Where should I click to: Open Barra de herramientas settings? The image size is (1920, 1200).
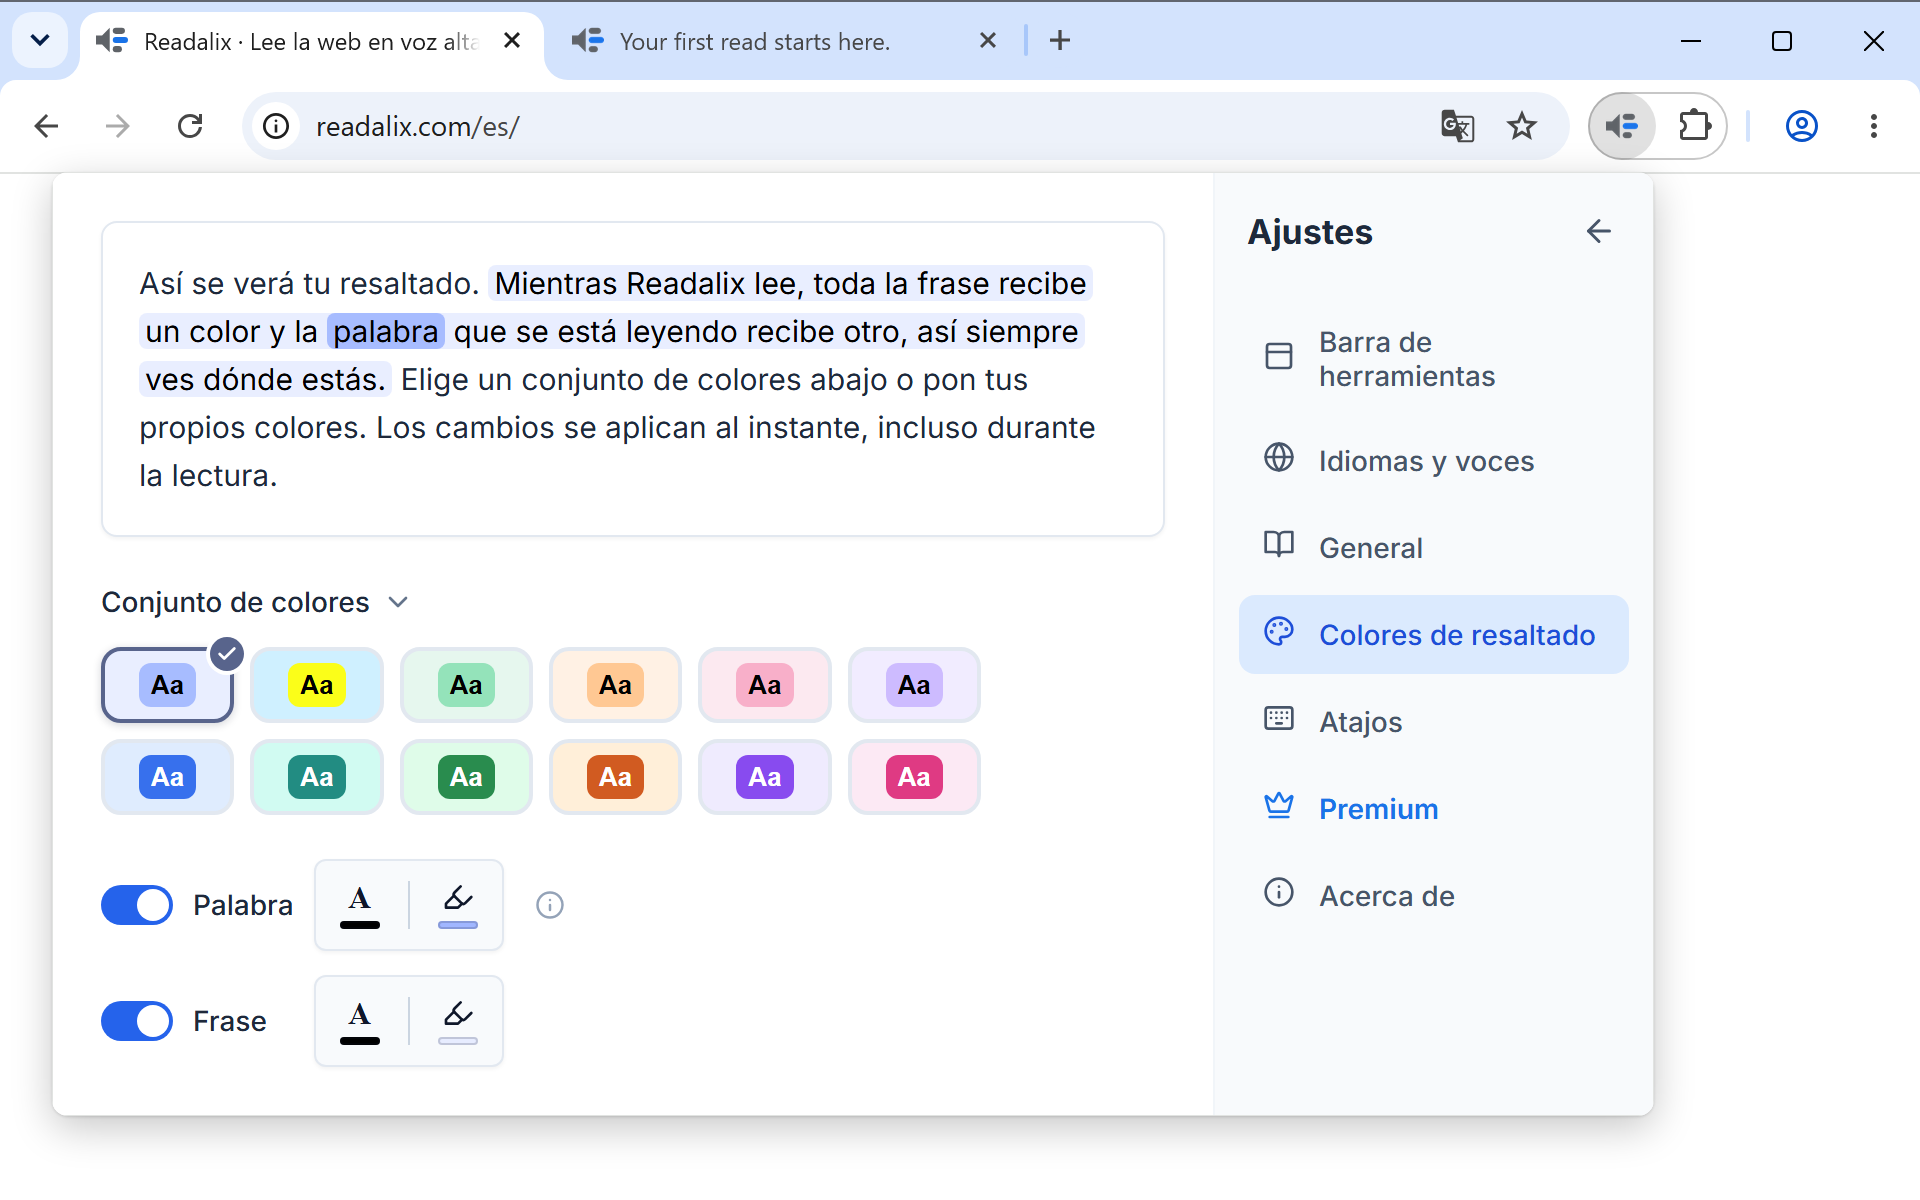tap(1434, 359)
